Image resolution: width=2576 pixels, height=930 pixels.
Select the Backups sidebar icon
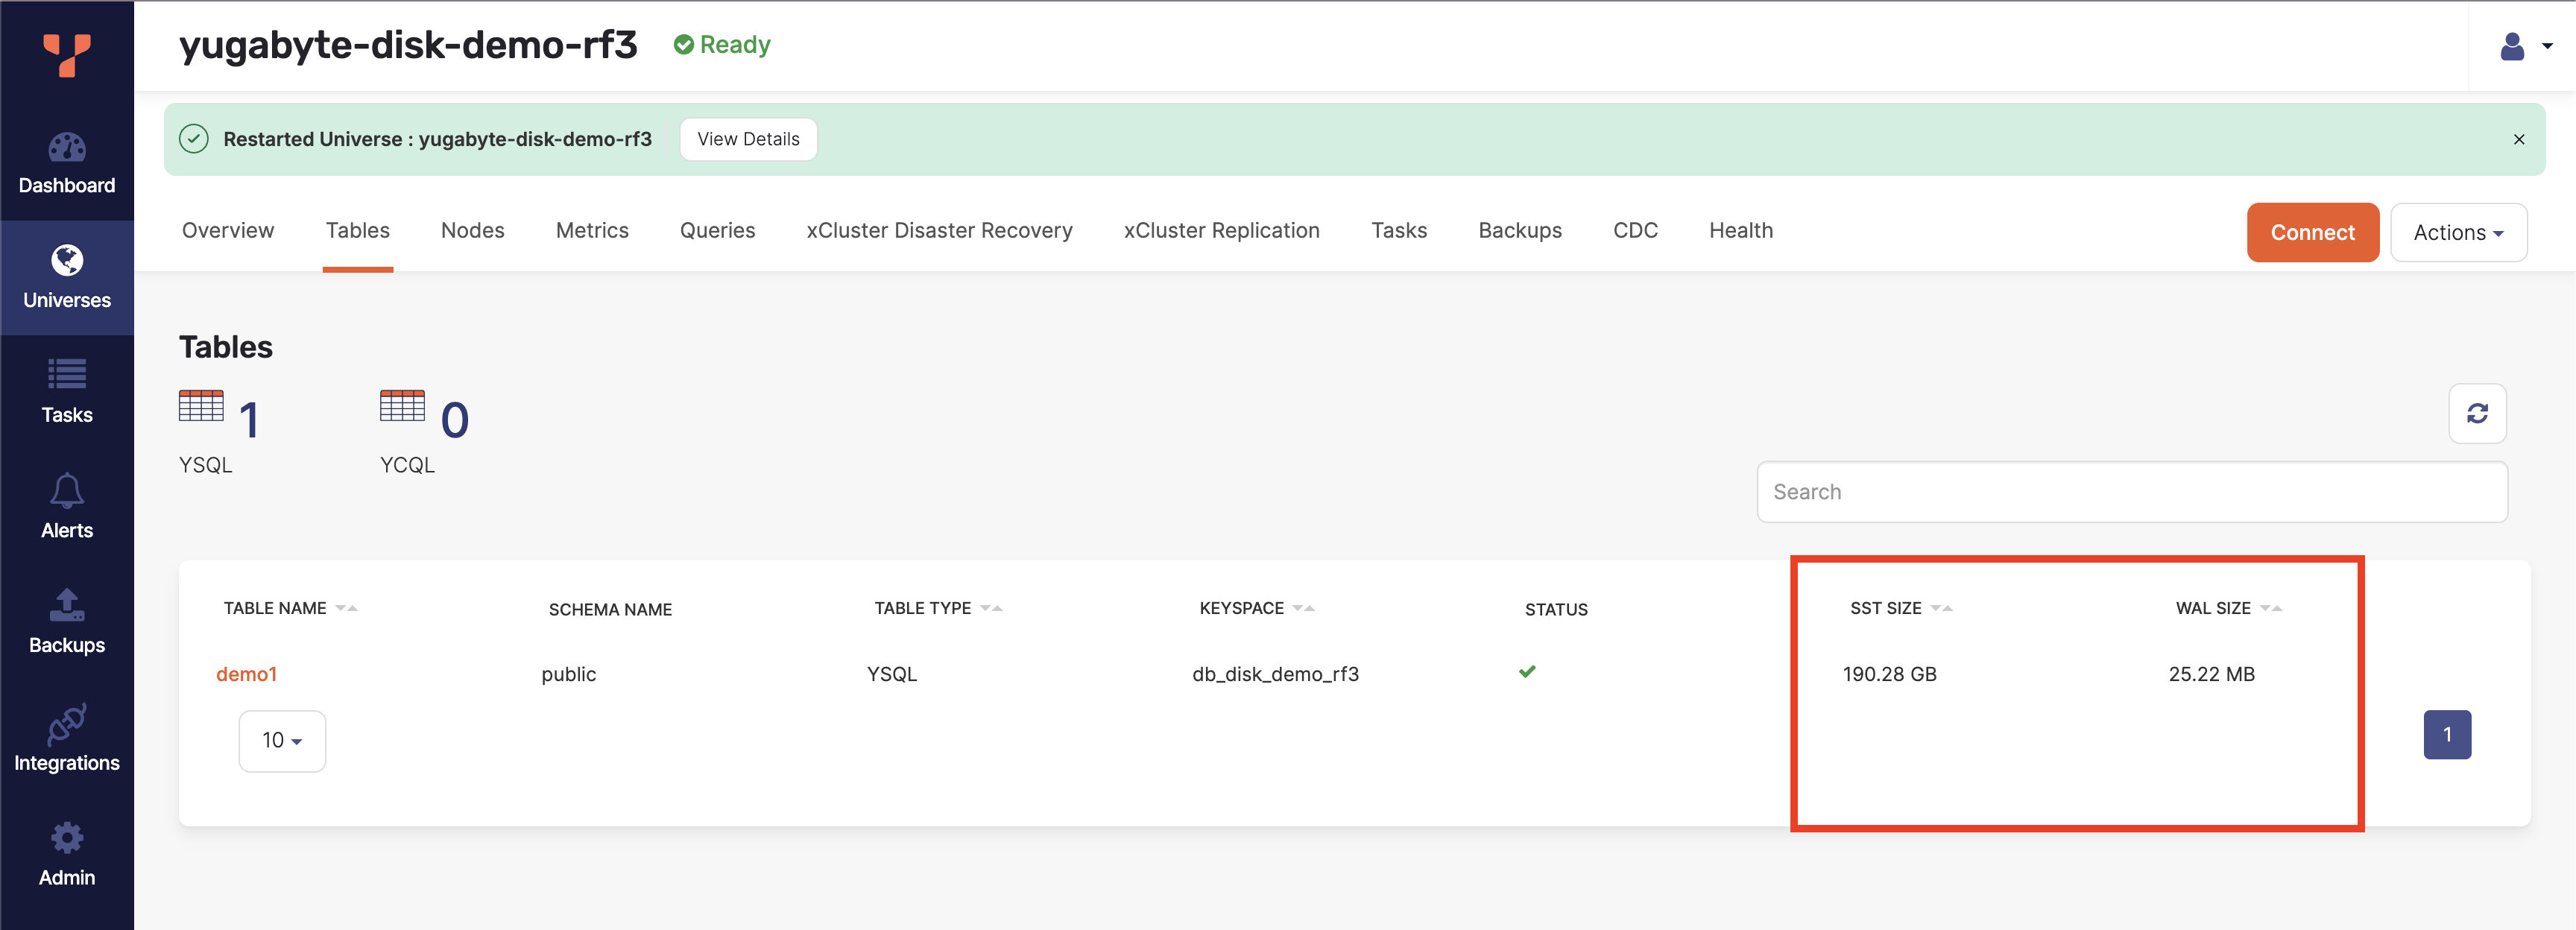tap(66, 606)
